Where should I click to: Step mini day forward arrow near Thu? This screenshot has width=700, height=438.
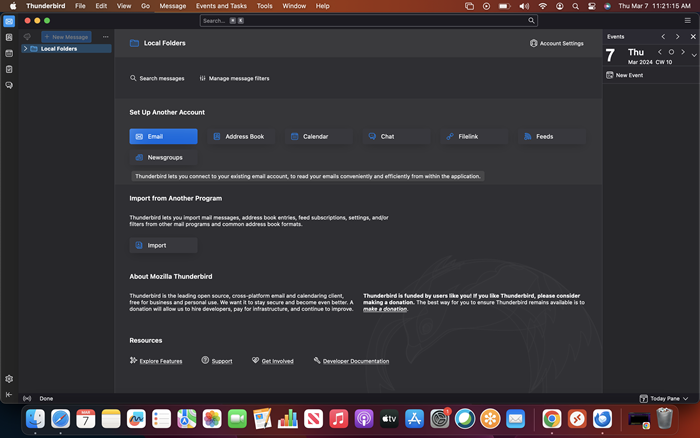point(683,52)
